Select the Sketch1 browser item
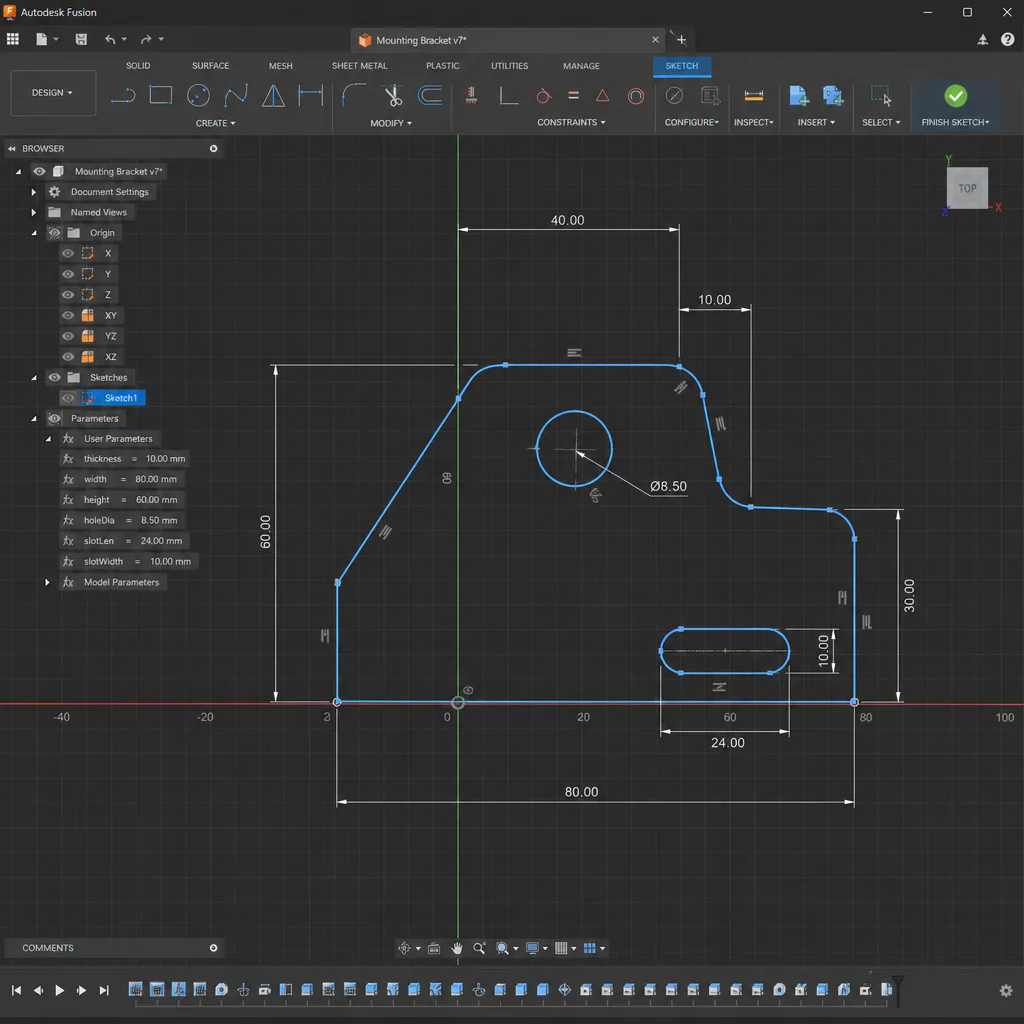 click(121, 398)
